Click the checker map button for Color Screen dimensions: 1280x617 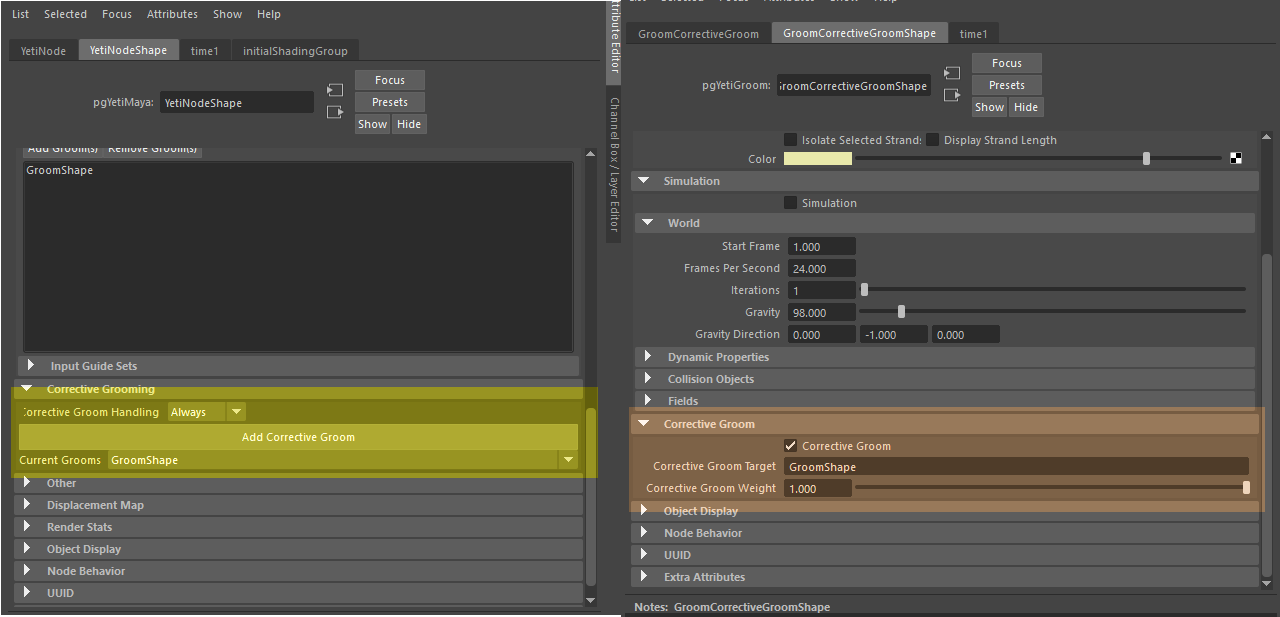pos(1236,159)
